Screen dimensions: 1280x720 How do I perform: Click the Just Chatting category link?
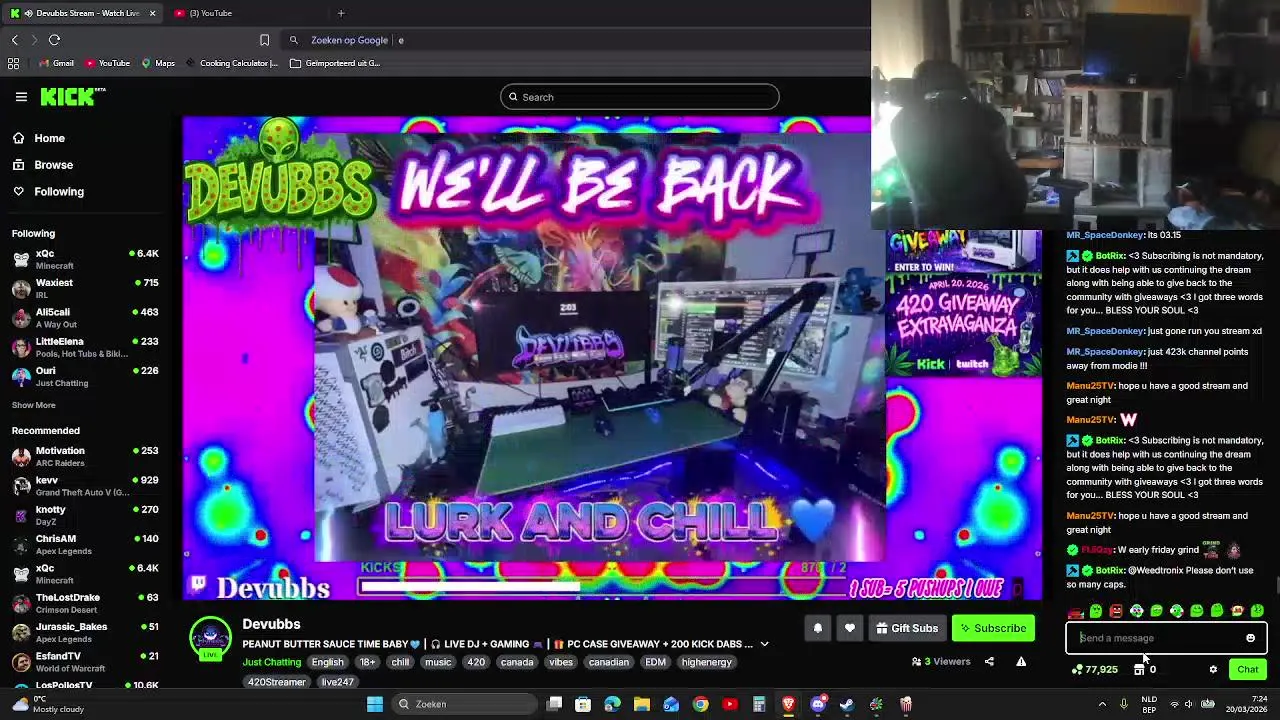[272, 662]
